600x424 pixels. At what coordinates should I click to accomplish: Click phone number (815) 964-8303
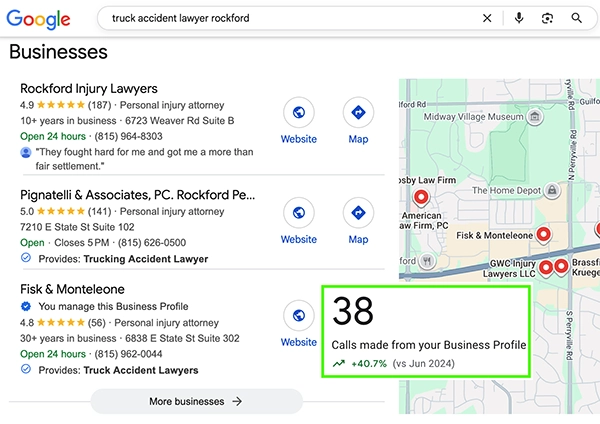[x=128, y=136]
